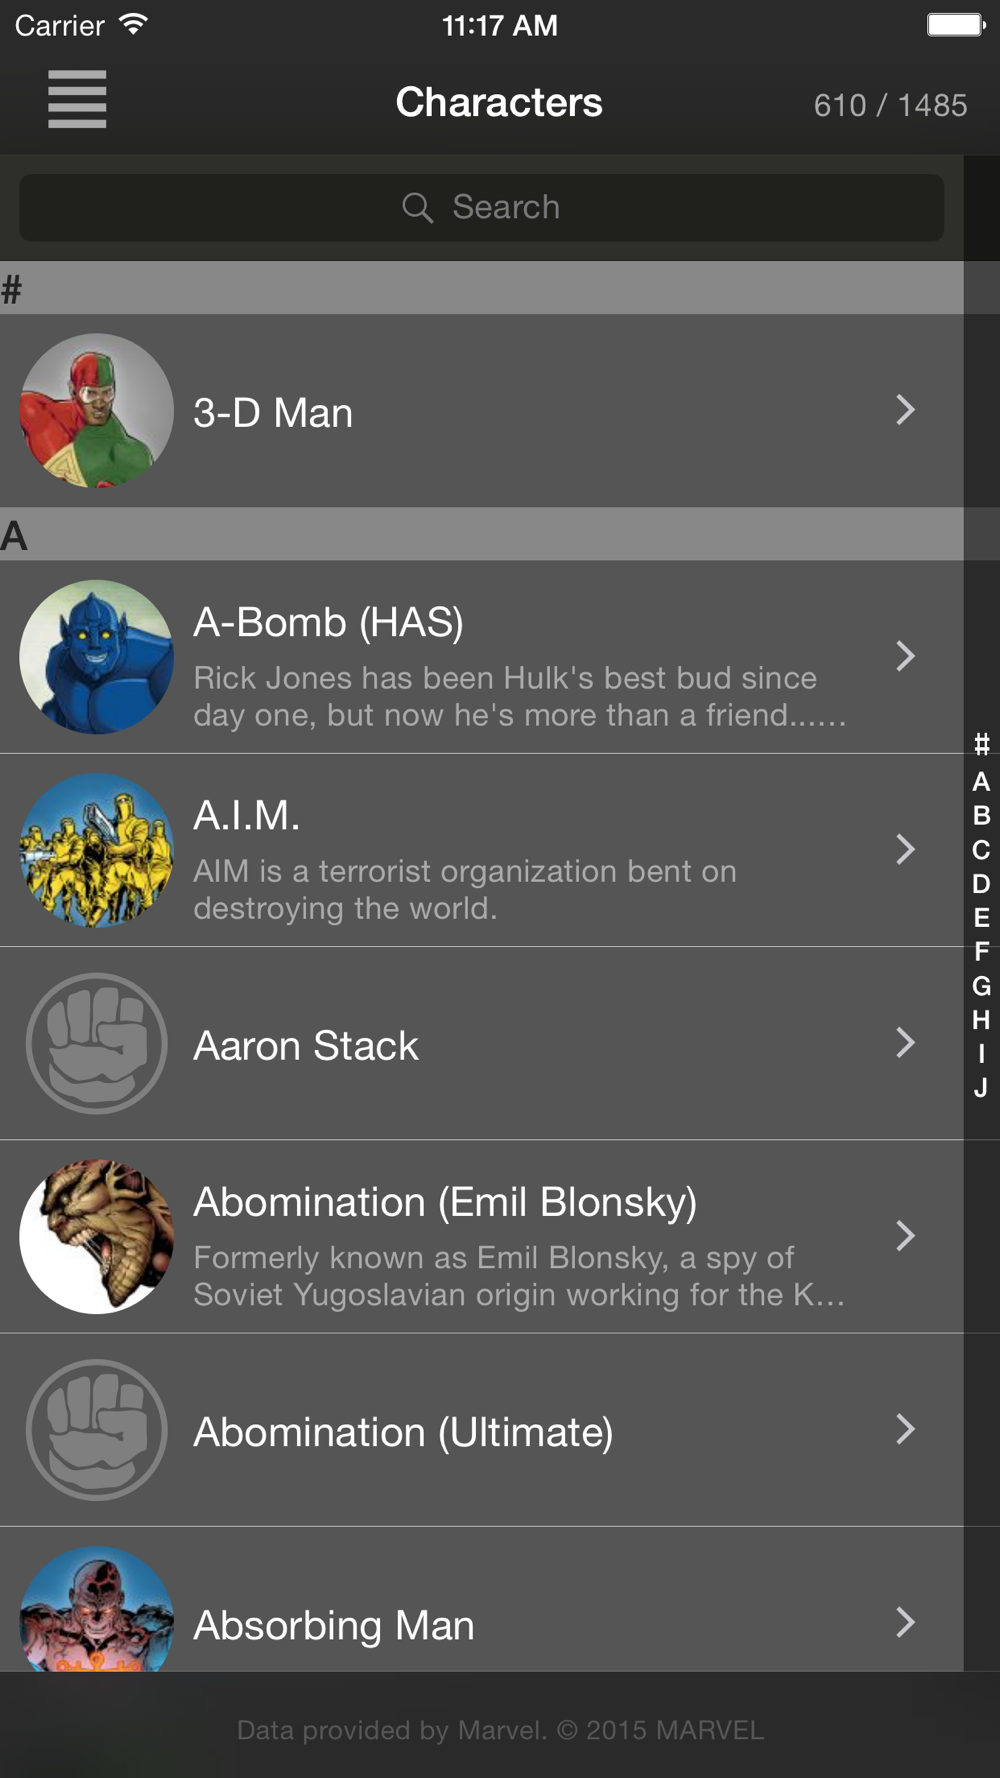
Task: Tap the Absorbing Man portrait icon
Action: 96,1609
